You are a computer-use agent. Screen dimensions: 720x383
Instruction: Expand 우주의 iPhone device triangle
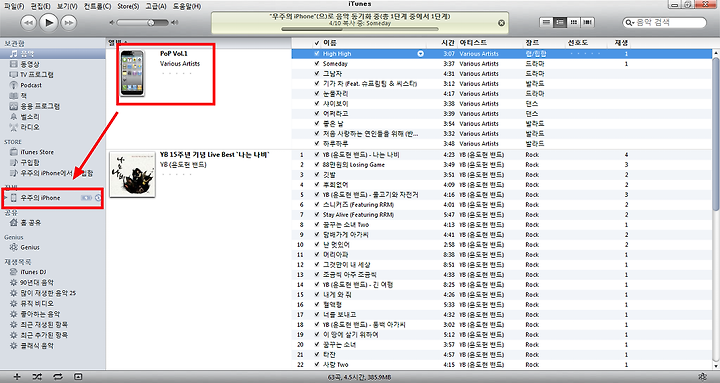[6, 198]
